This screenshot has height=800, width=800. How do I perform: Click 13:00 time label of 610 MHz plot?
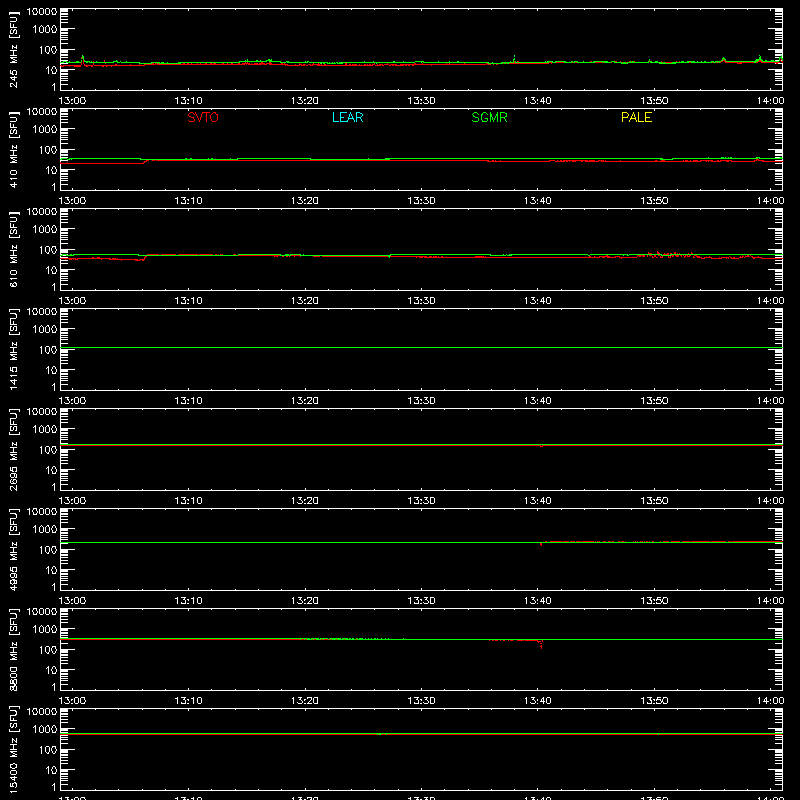[72, 301]
